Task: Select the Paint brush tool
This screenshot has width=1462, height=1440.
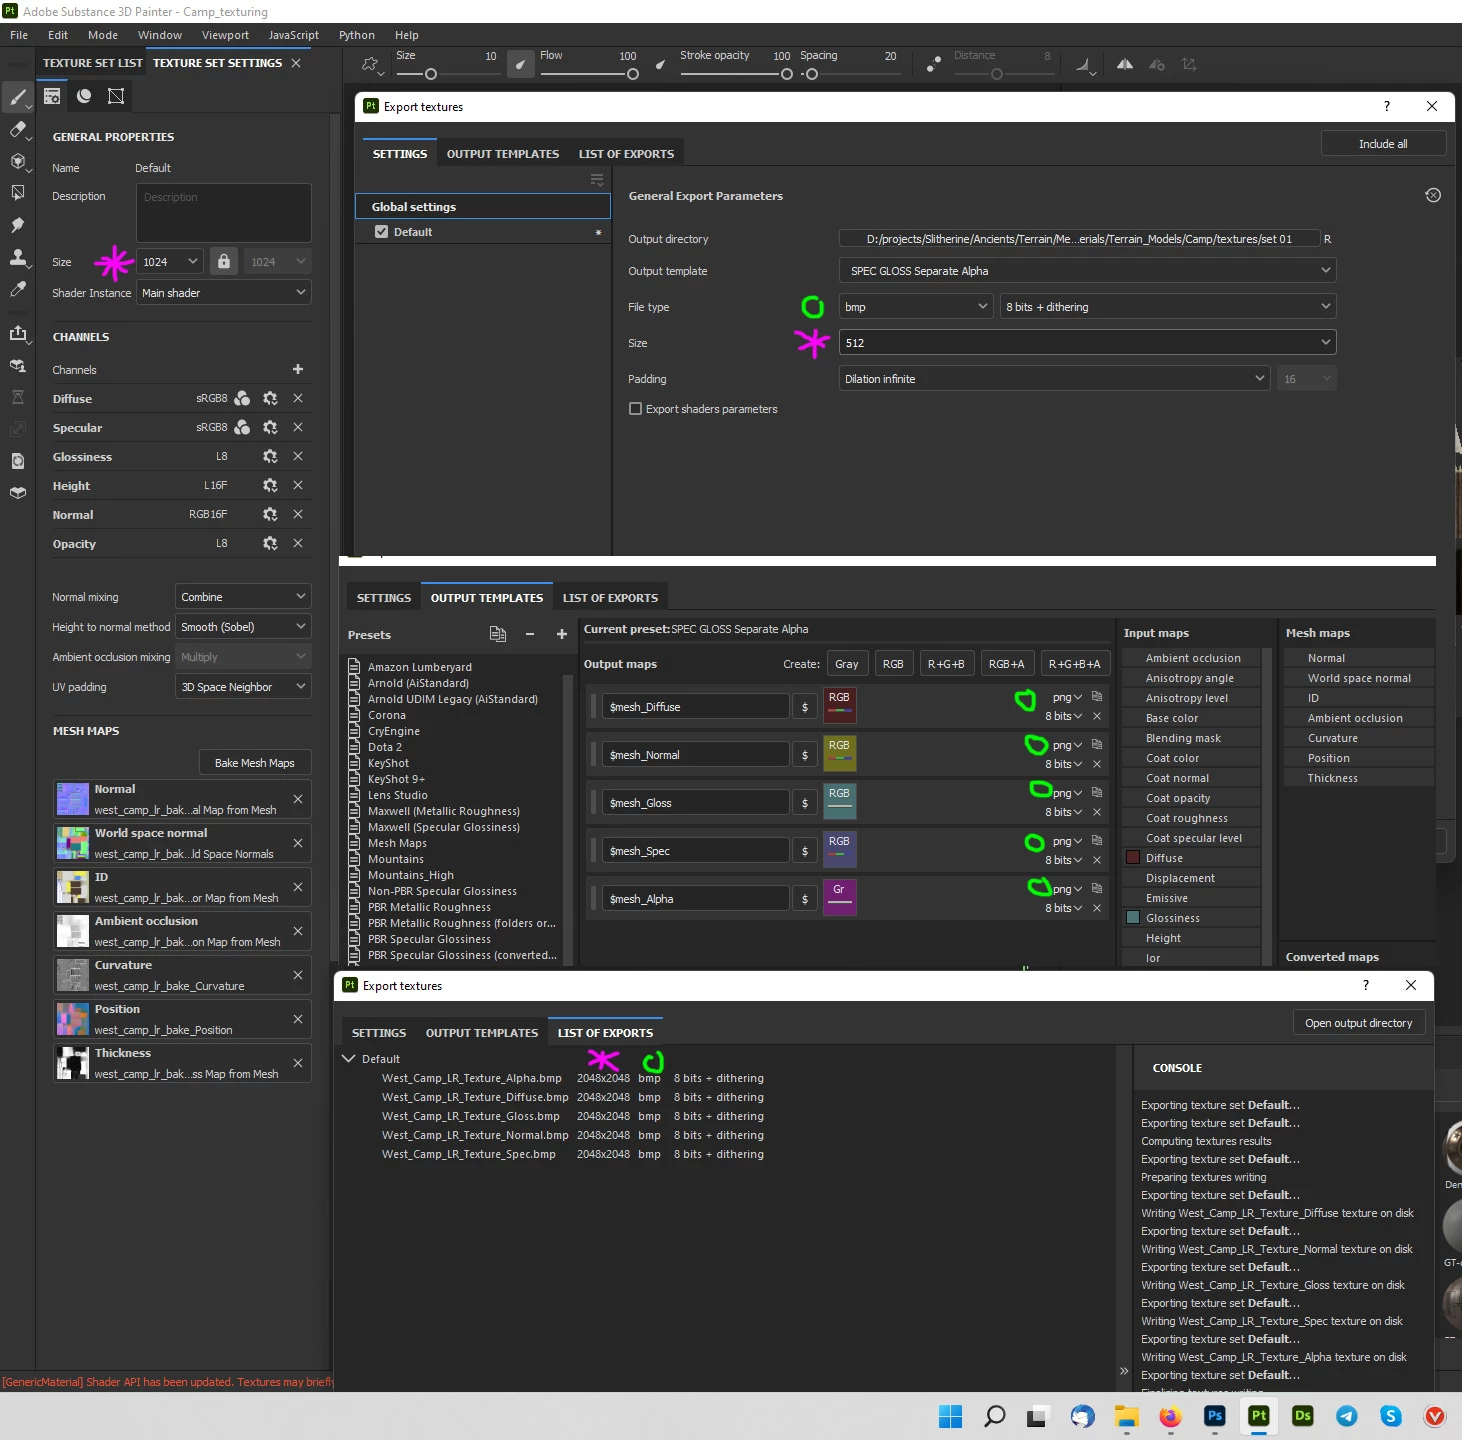Action: coord(17,97)
